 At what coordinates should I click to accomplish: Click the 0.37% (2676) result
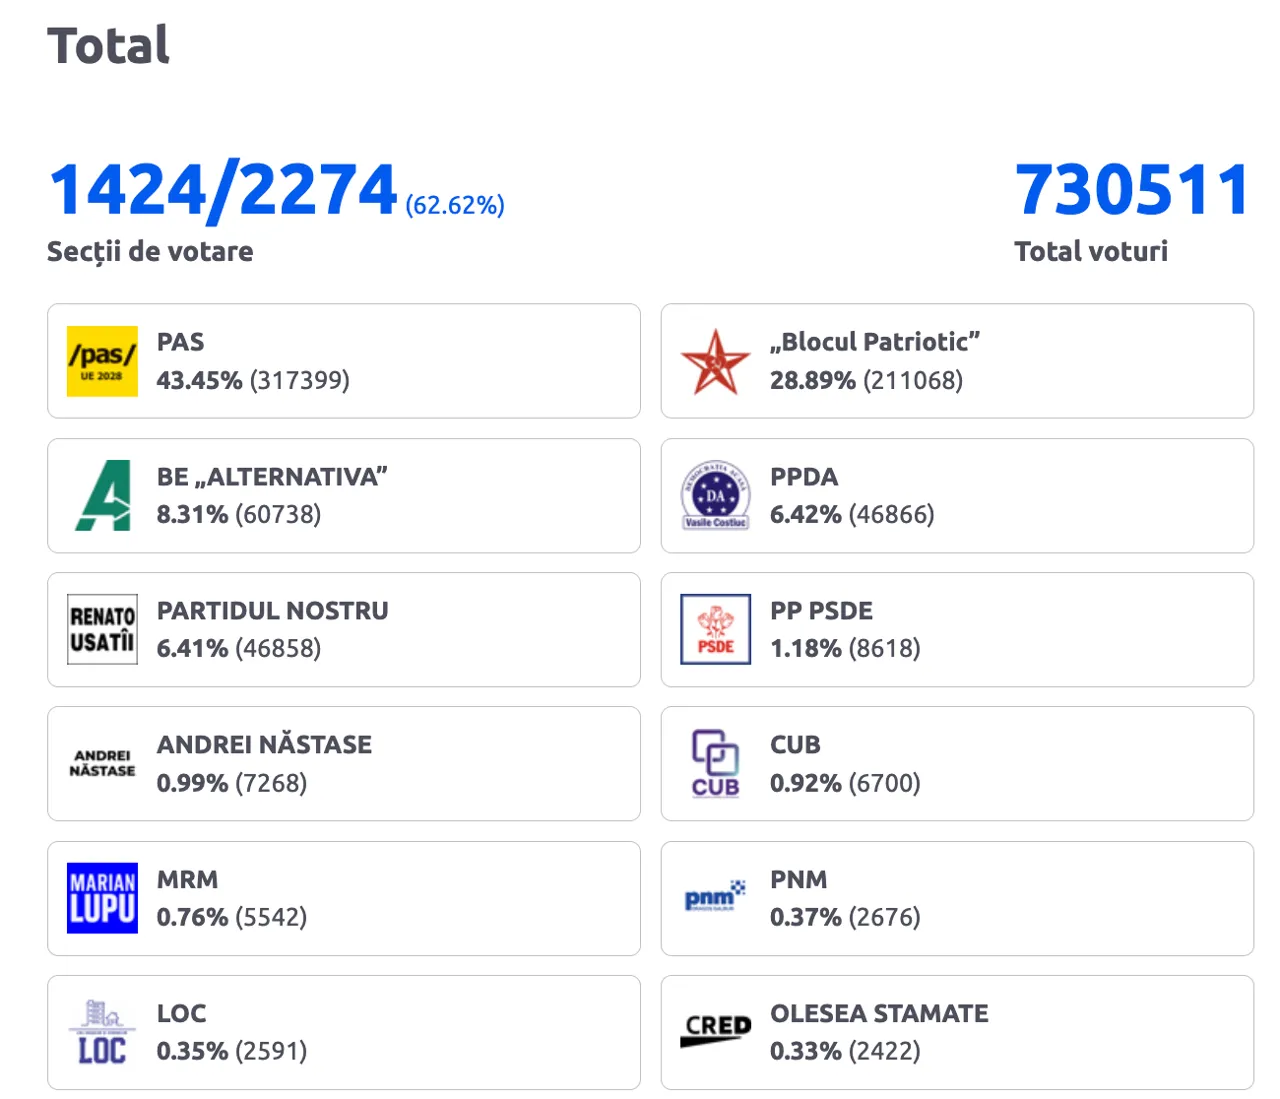(845, 917)
